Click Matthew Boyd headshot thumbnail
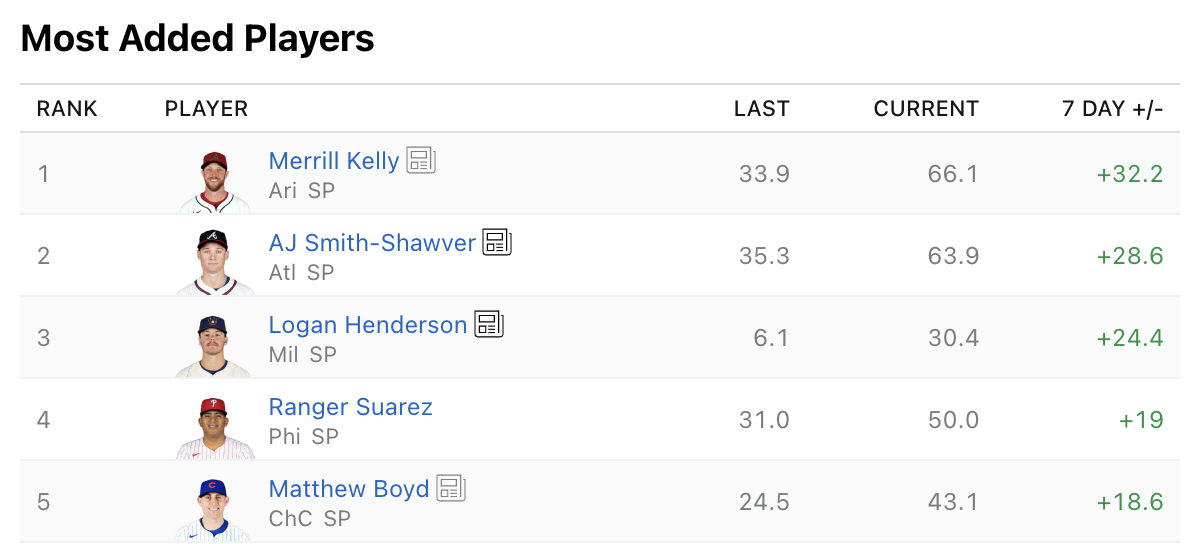 tap(213, 510)
